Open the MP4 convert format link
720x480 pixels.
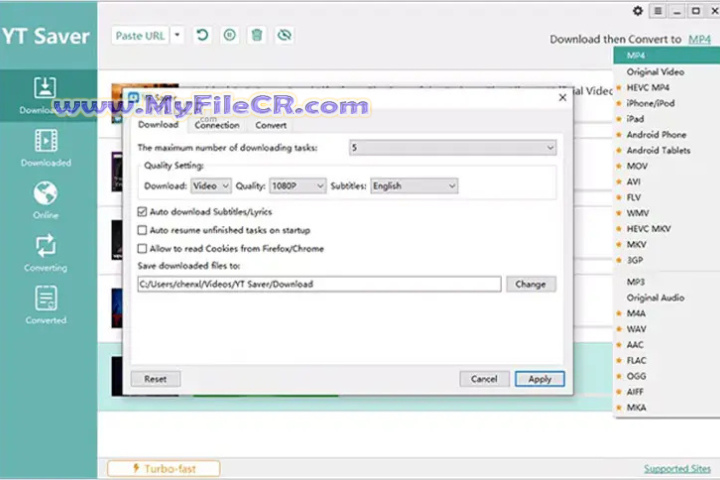(699, 40)
